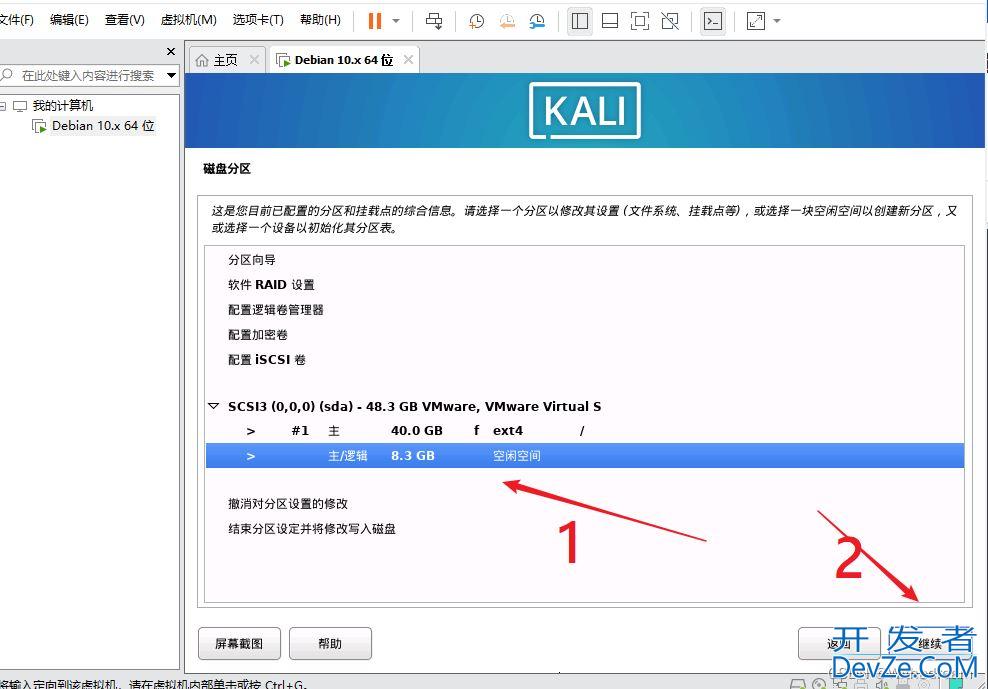Image resolution: width=988 pixels, height=689 pixels.
Task: Select 撤消对分区设置的修改 option
Action: tap(288, 503)
